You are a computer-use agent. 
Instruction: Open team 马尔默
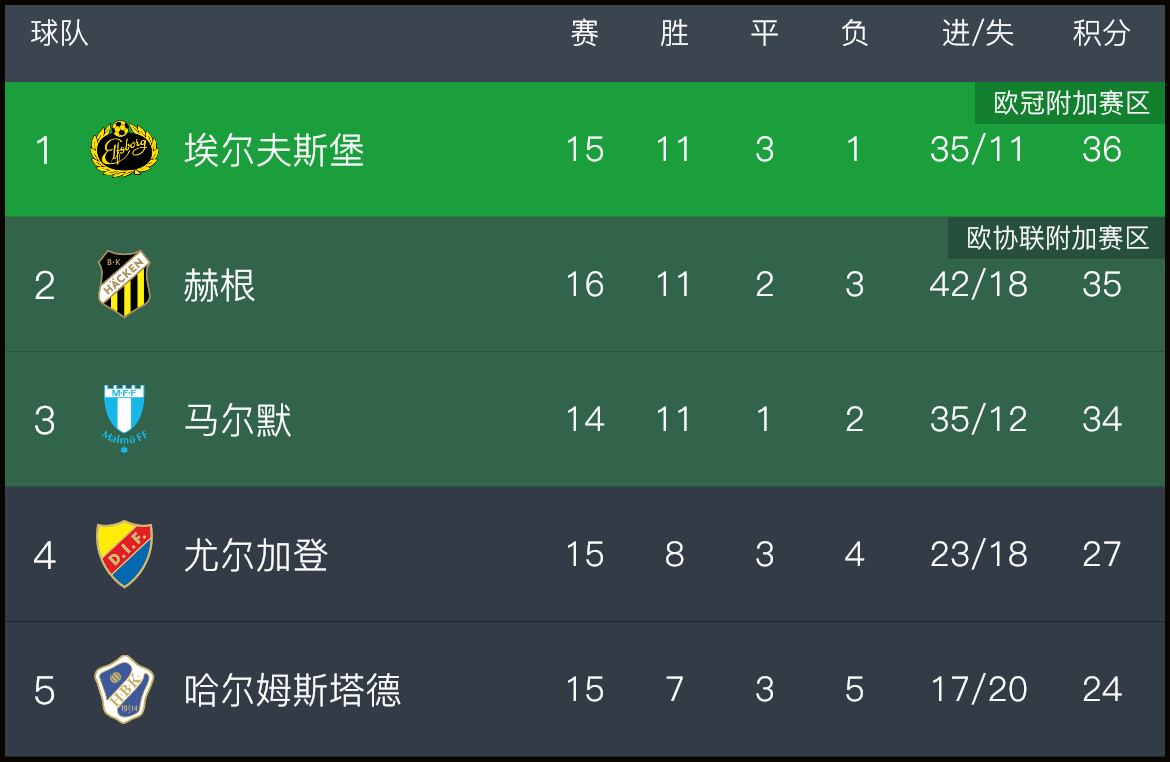[237, 420]
